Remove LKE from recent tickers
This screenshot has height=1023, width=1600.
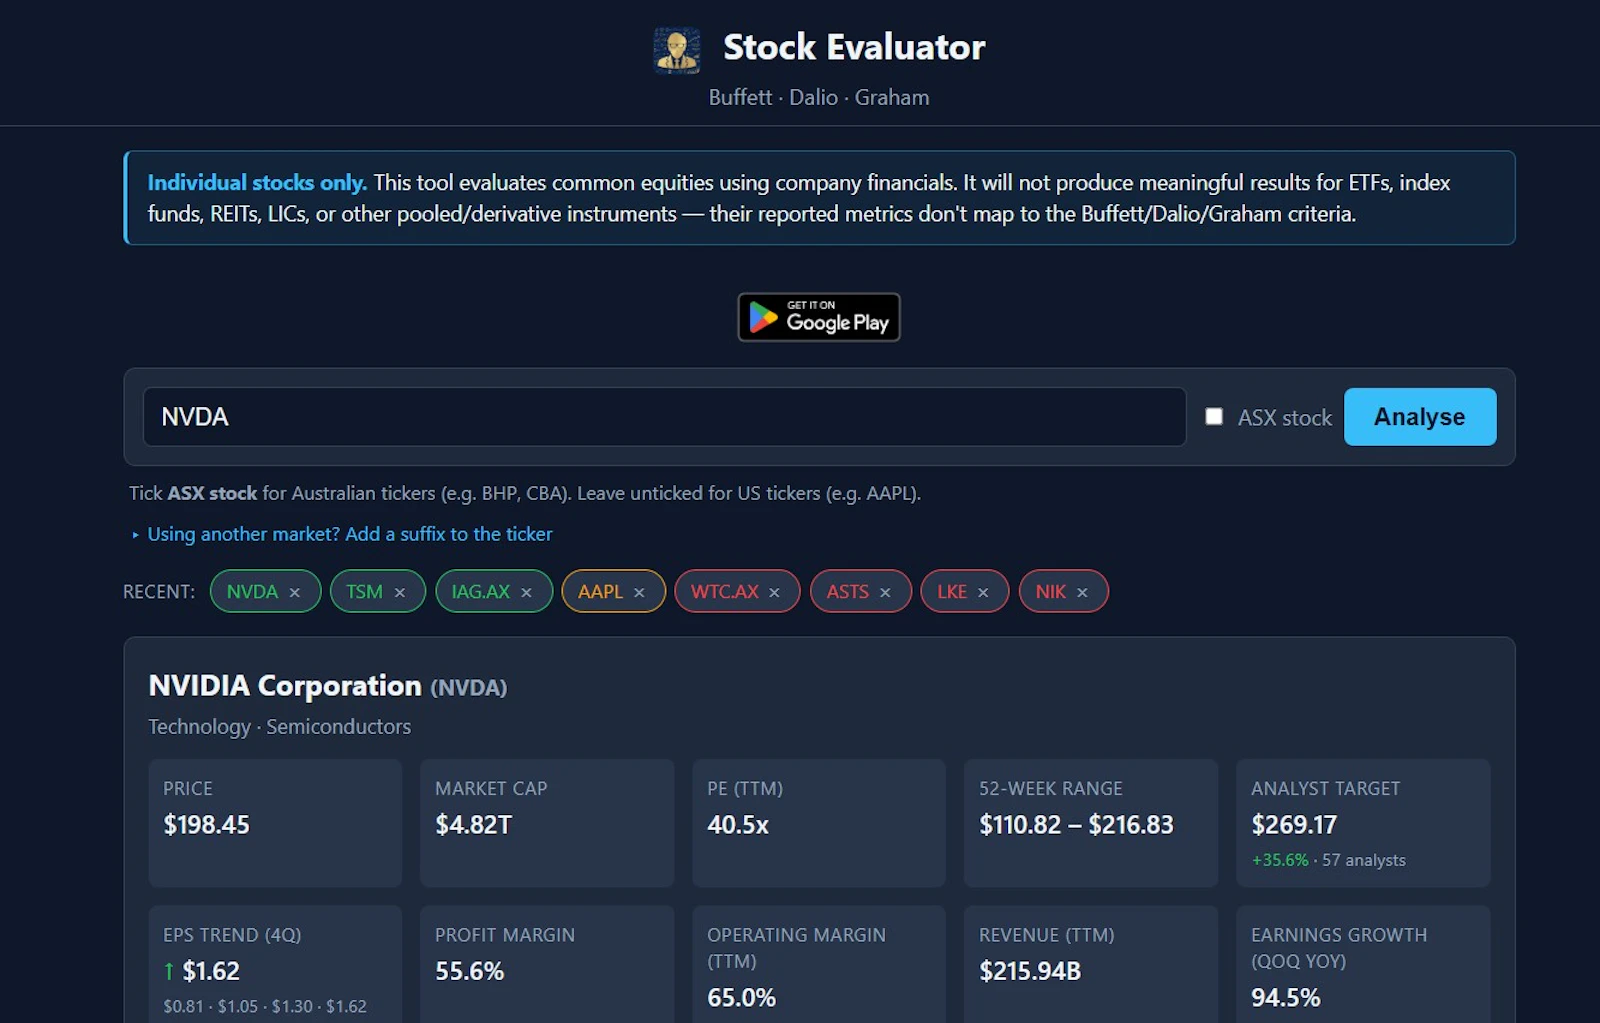coord(984,592)
